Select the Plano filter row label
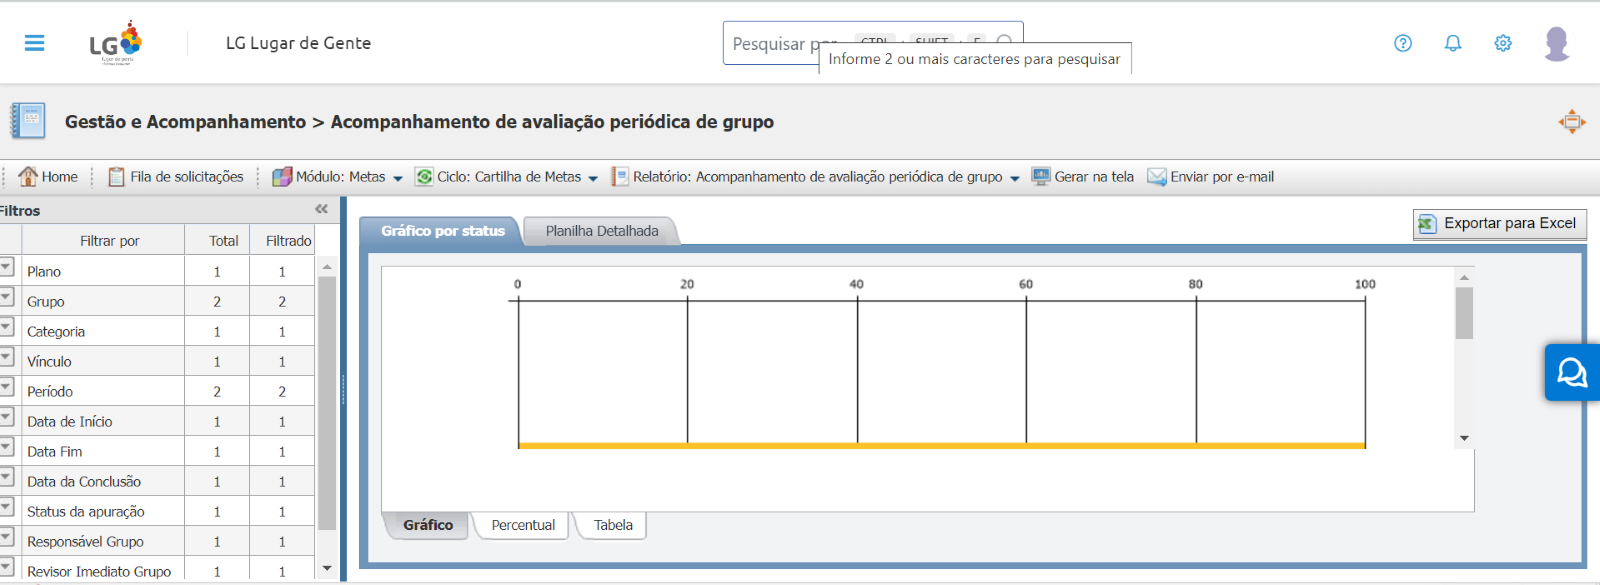The height and width of the screenshot is (585, 1600). tap(44, 272)
